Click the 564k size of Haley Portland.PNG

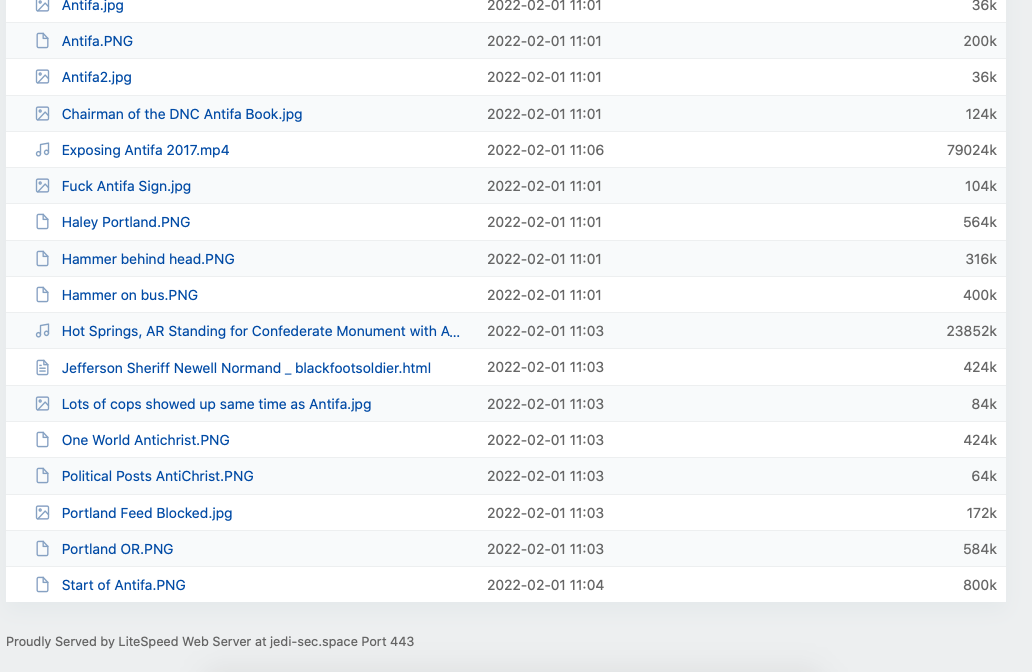(980, 222)
